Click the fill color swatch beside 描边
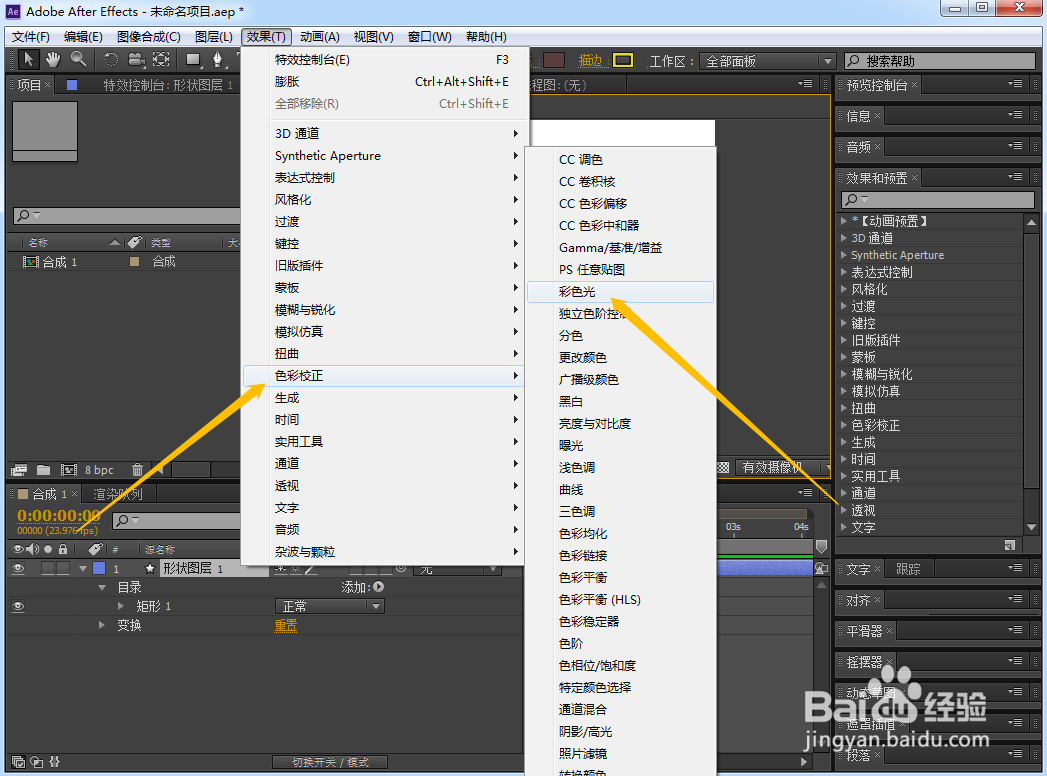The width and height of the screenshot is (1047, 776). tap(554, 61)
